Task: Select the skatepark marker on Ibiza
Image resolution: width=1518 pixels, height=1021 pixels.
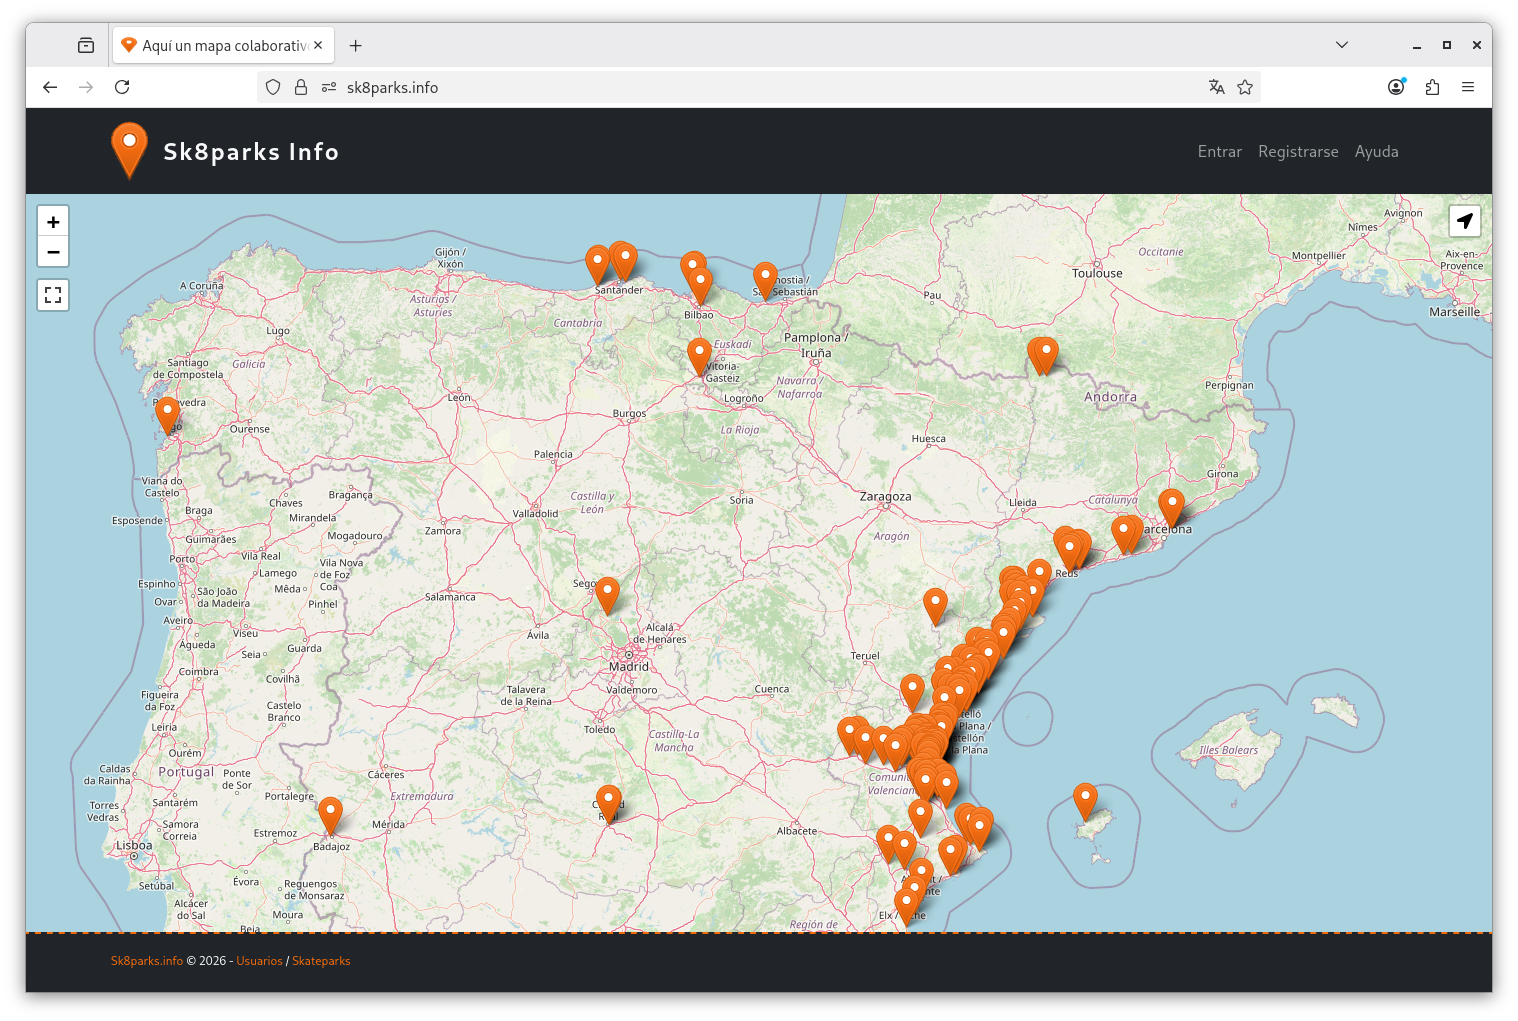Action: 1085,800
